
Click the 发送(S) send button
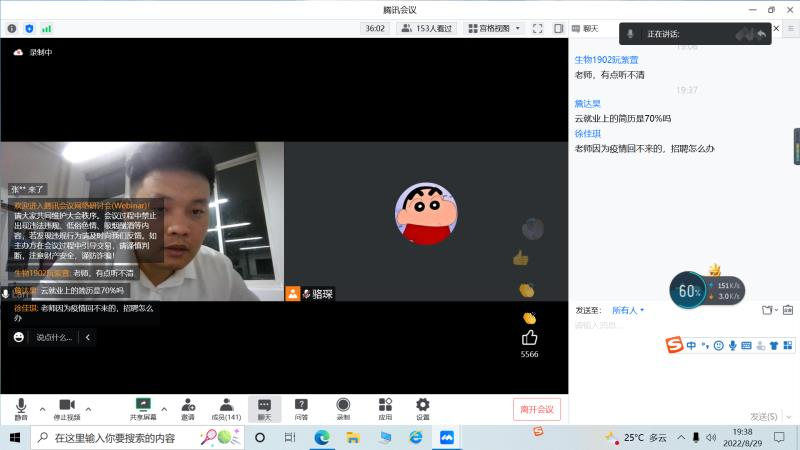tap(763, 416)
